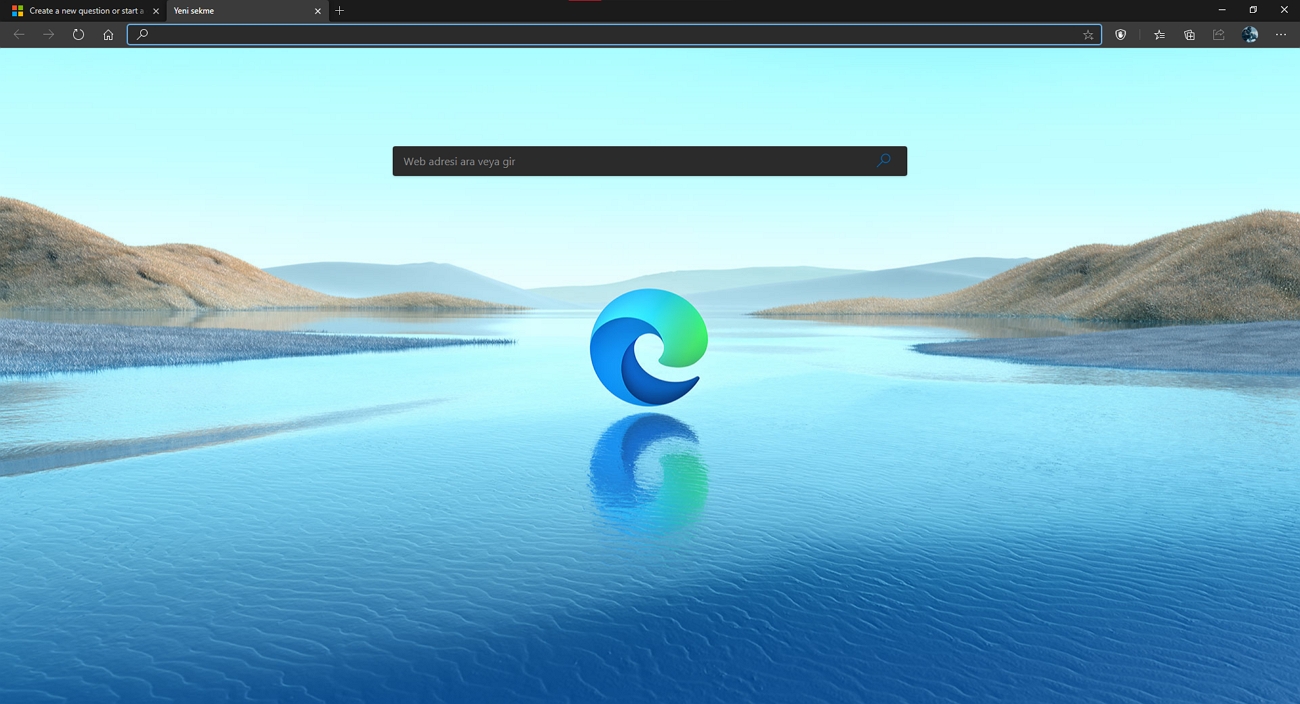Switch to the Create a new question tab
The height and width of the screenshot is (704, 1300).
(80, 11)
